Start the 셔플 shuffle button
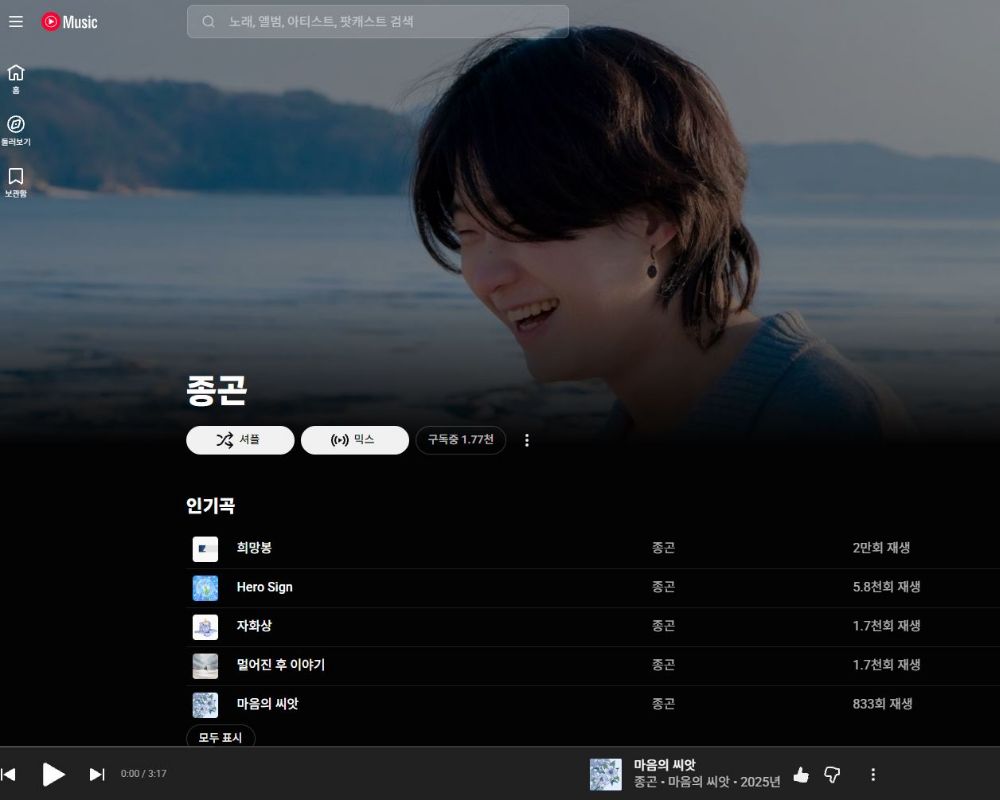Screen dimensions: 1000x800 tap(240, 440)
